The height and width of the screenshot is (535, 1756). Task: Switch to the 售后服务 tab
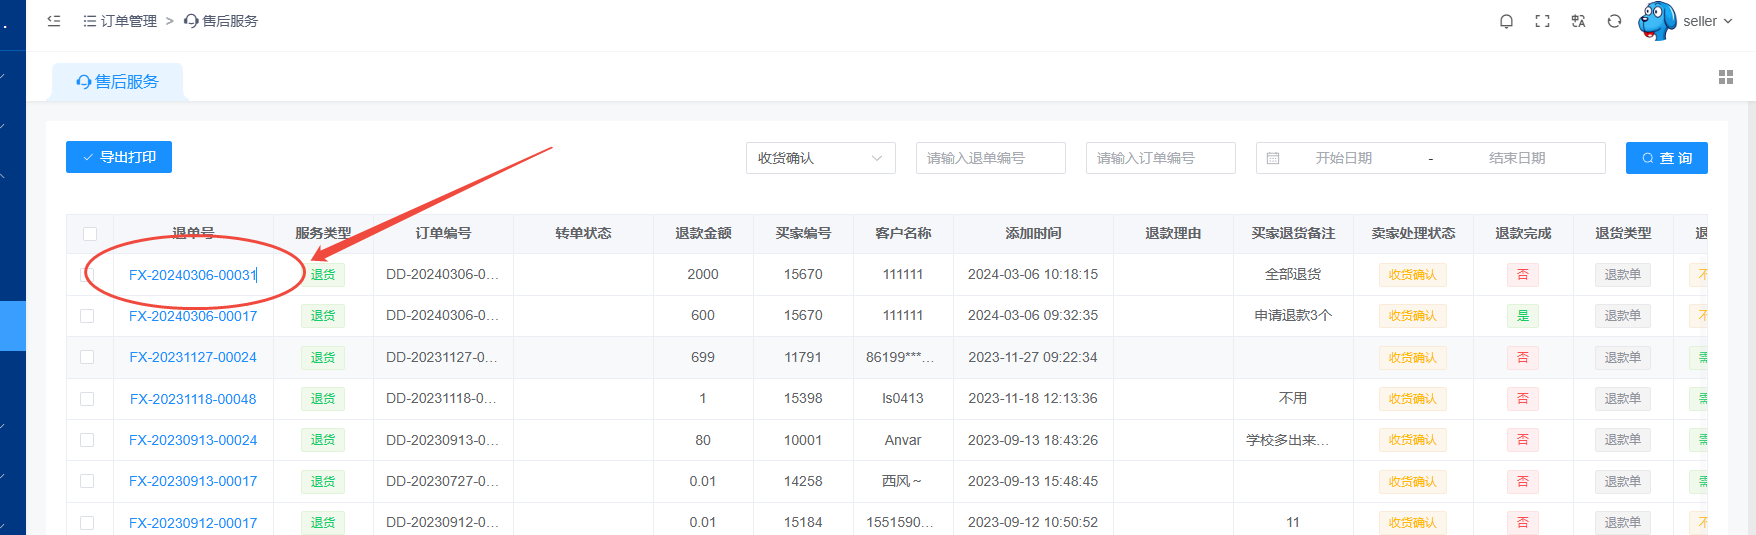118,82
